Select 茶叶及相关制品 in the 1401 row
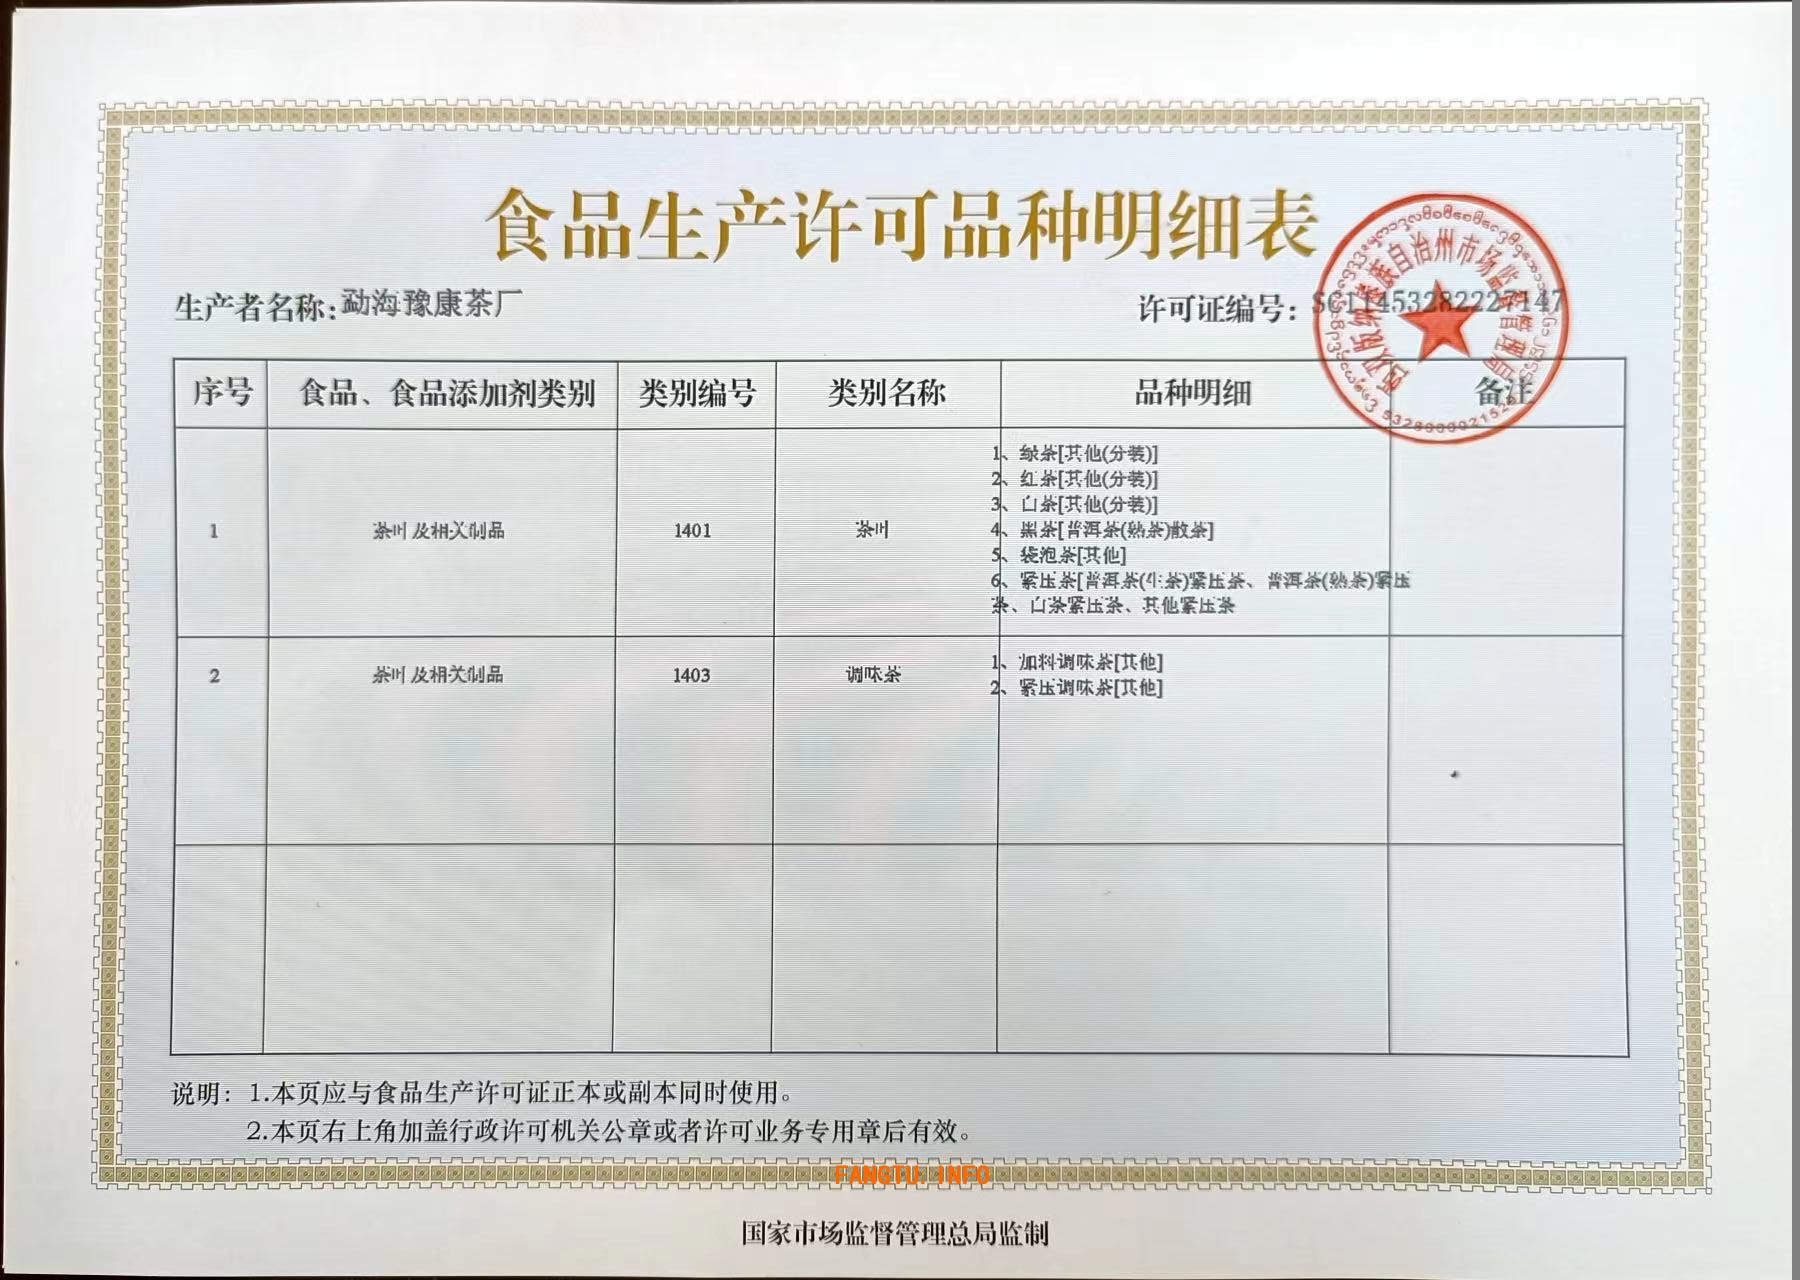Viewport: 1800px width, 1280px height. click(438, 531)
